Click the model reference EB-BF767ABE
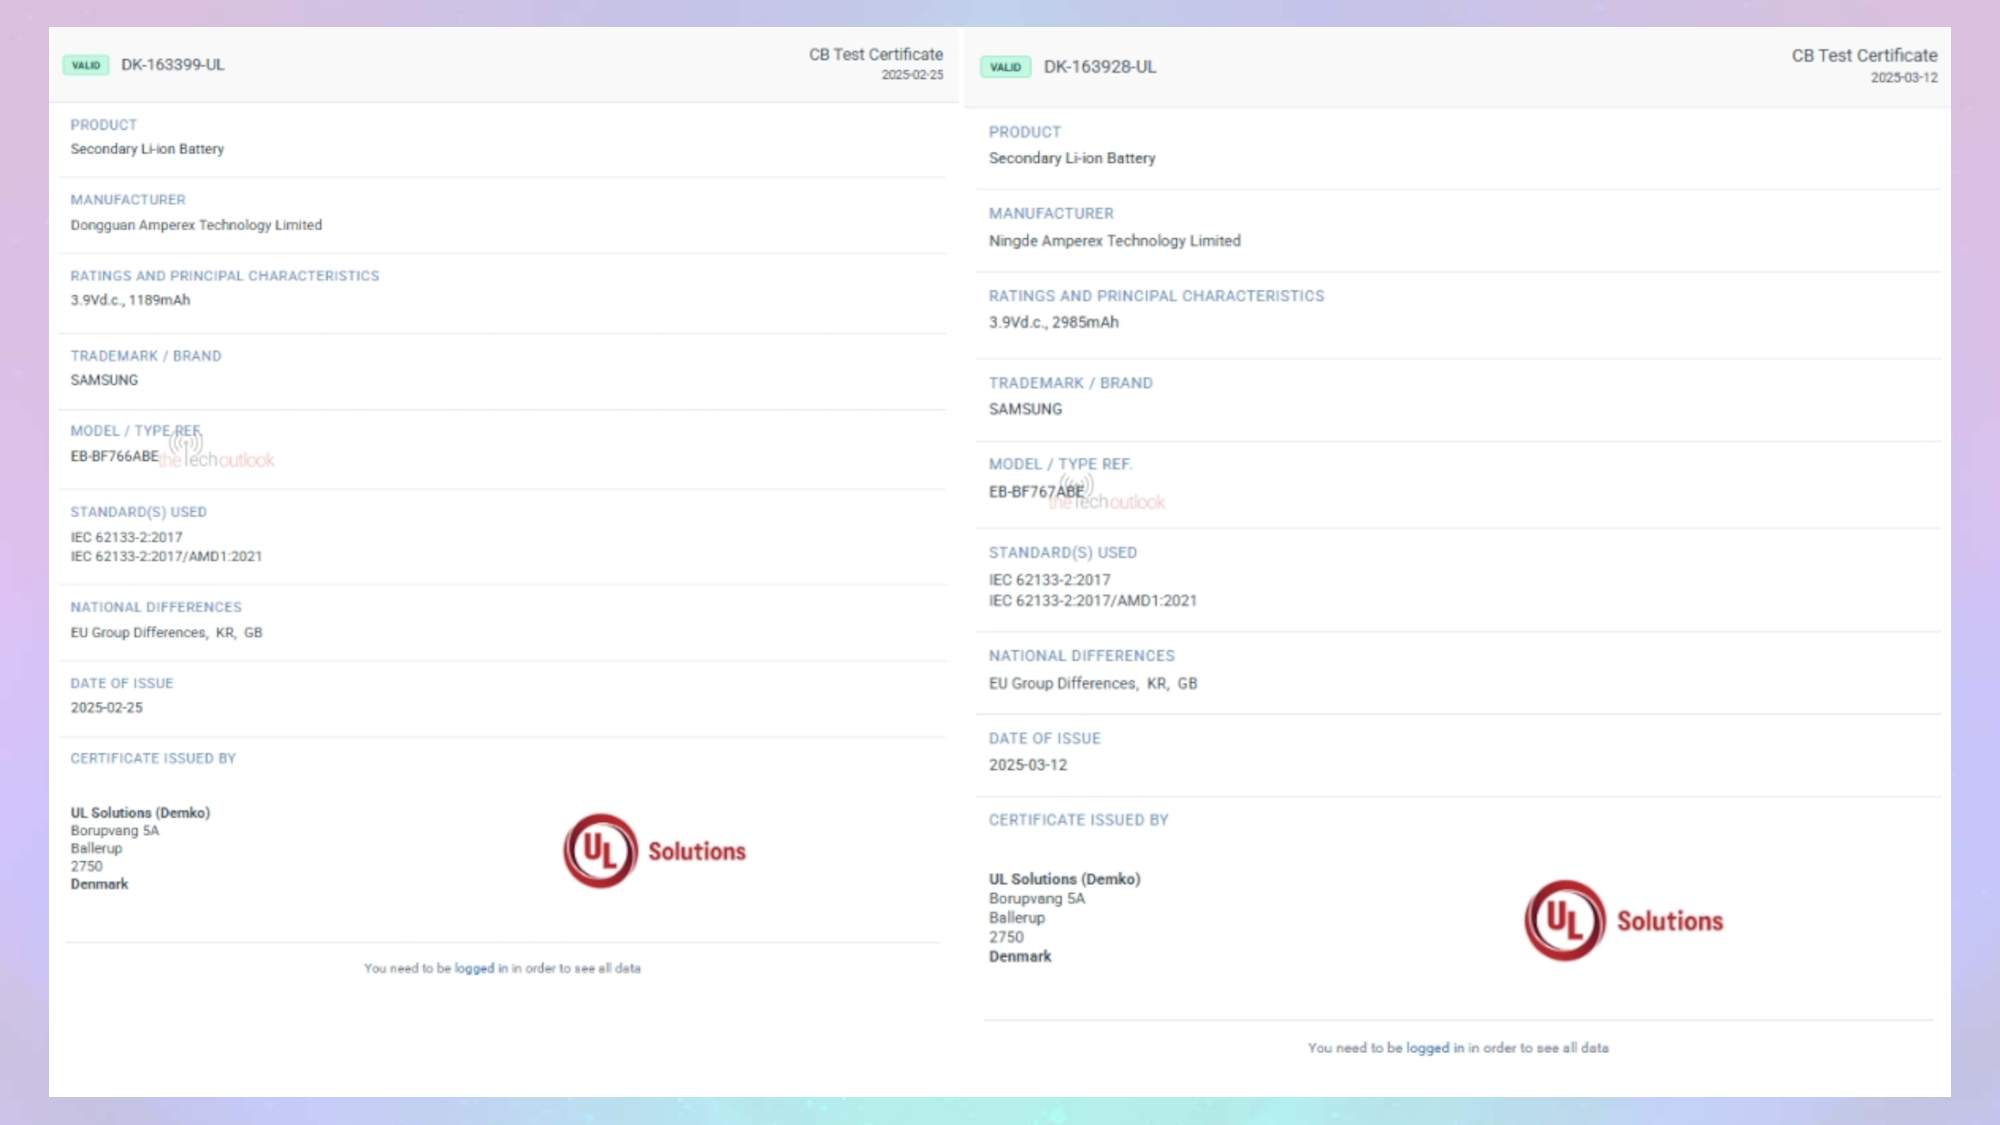2000x1125 pixels. [1036, 492]
